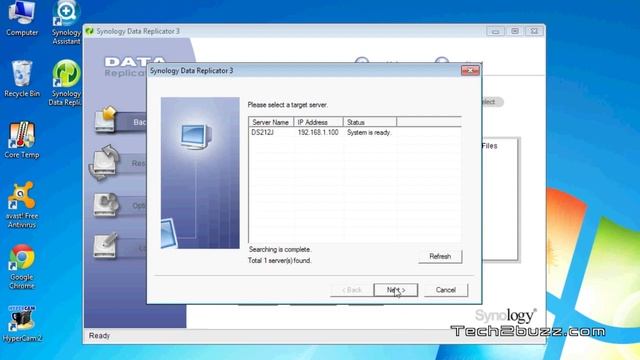Minimize the main Data Replicator window
Viewport: 640px width, 360px height.
click(495, 31)
